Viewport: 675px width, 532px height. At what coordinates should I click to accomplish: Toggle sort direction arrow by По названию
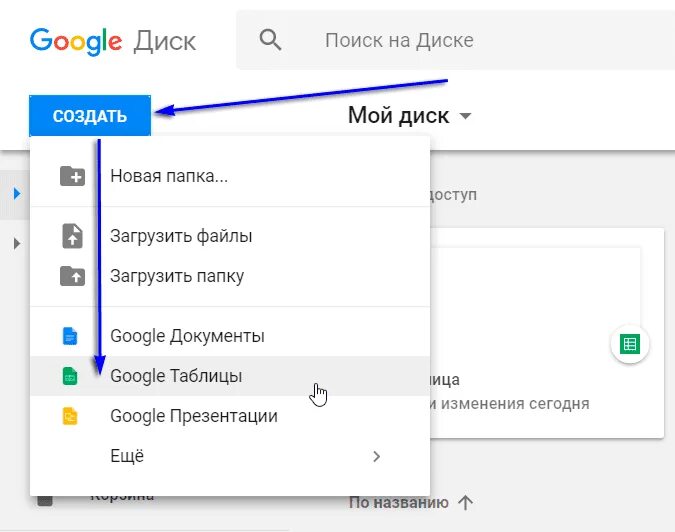click(x=465, y=502)
